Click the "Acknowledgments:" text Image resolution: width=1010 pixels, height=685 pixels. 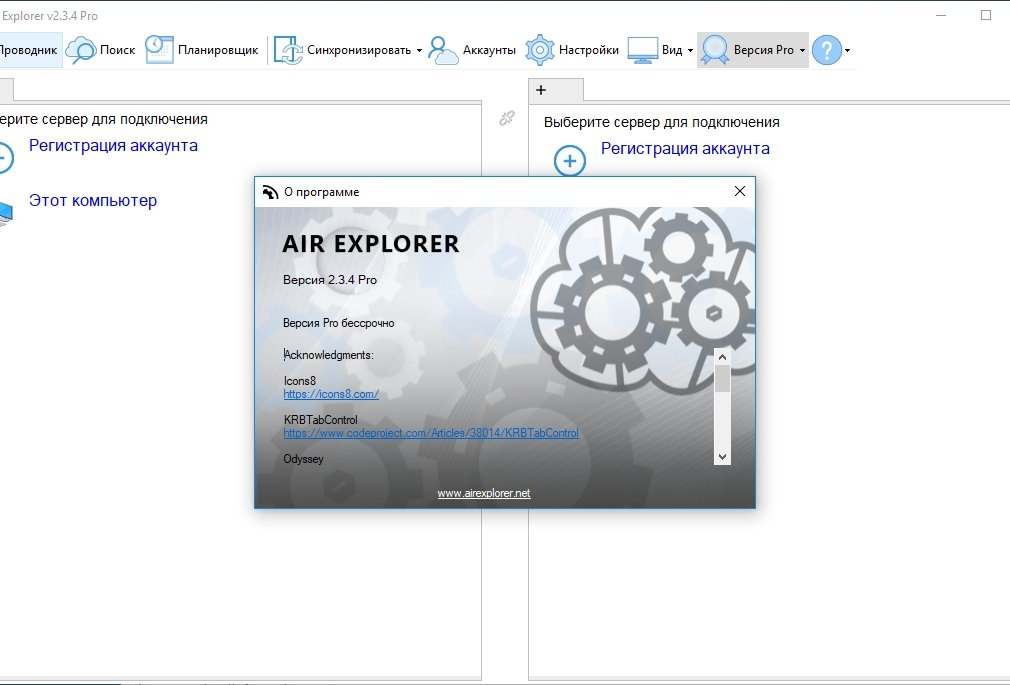tap(329, 355)
